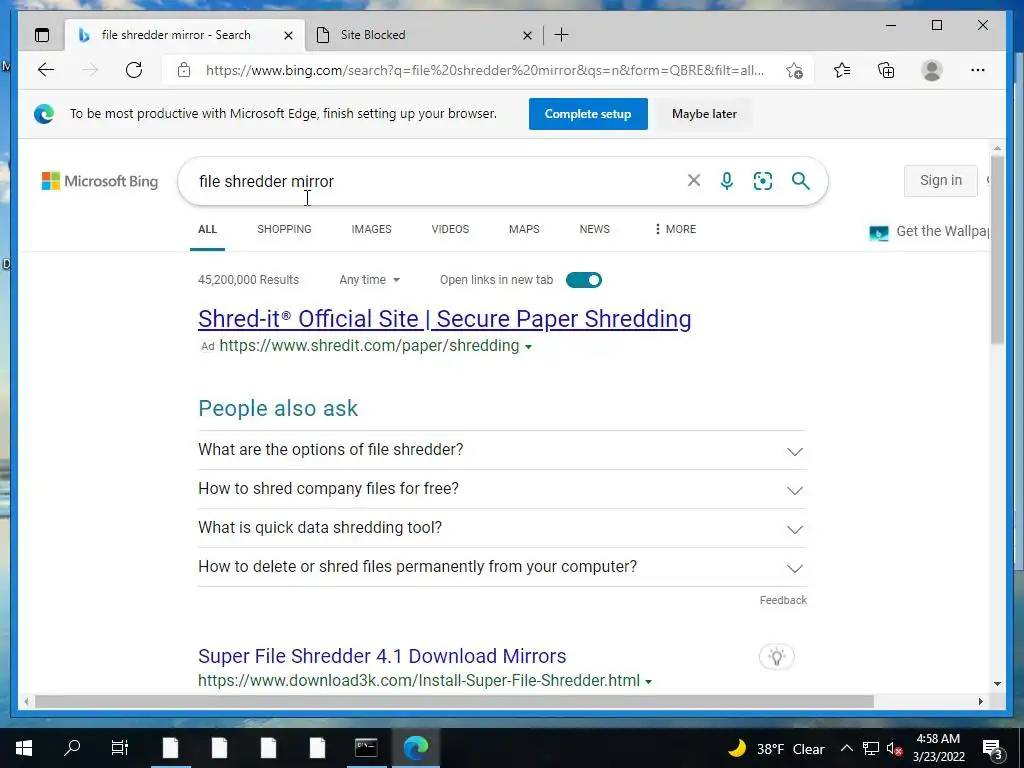Switch to the NEWS tab
The image size is (1024, 768).
coord(594,229)
